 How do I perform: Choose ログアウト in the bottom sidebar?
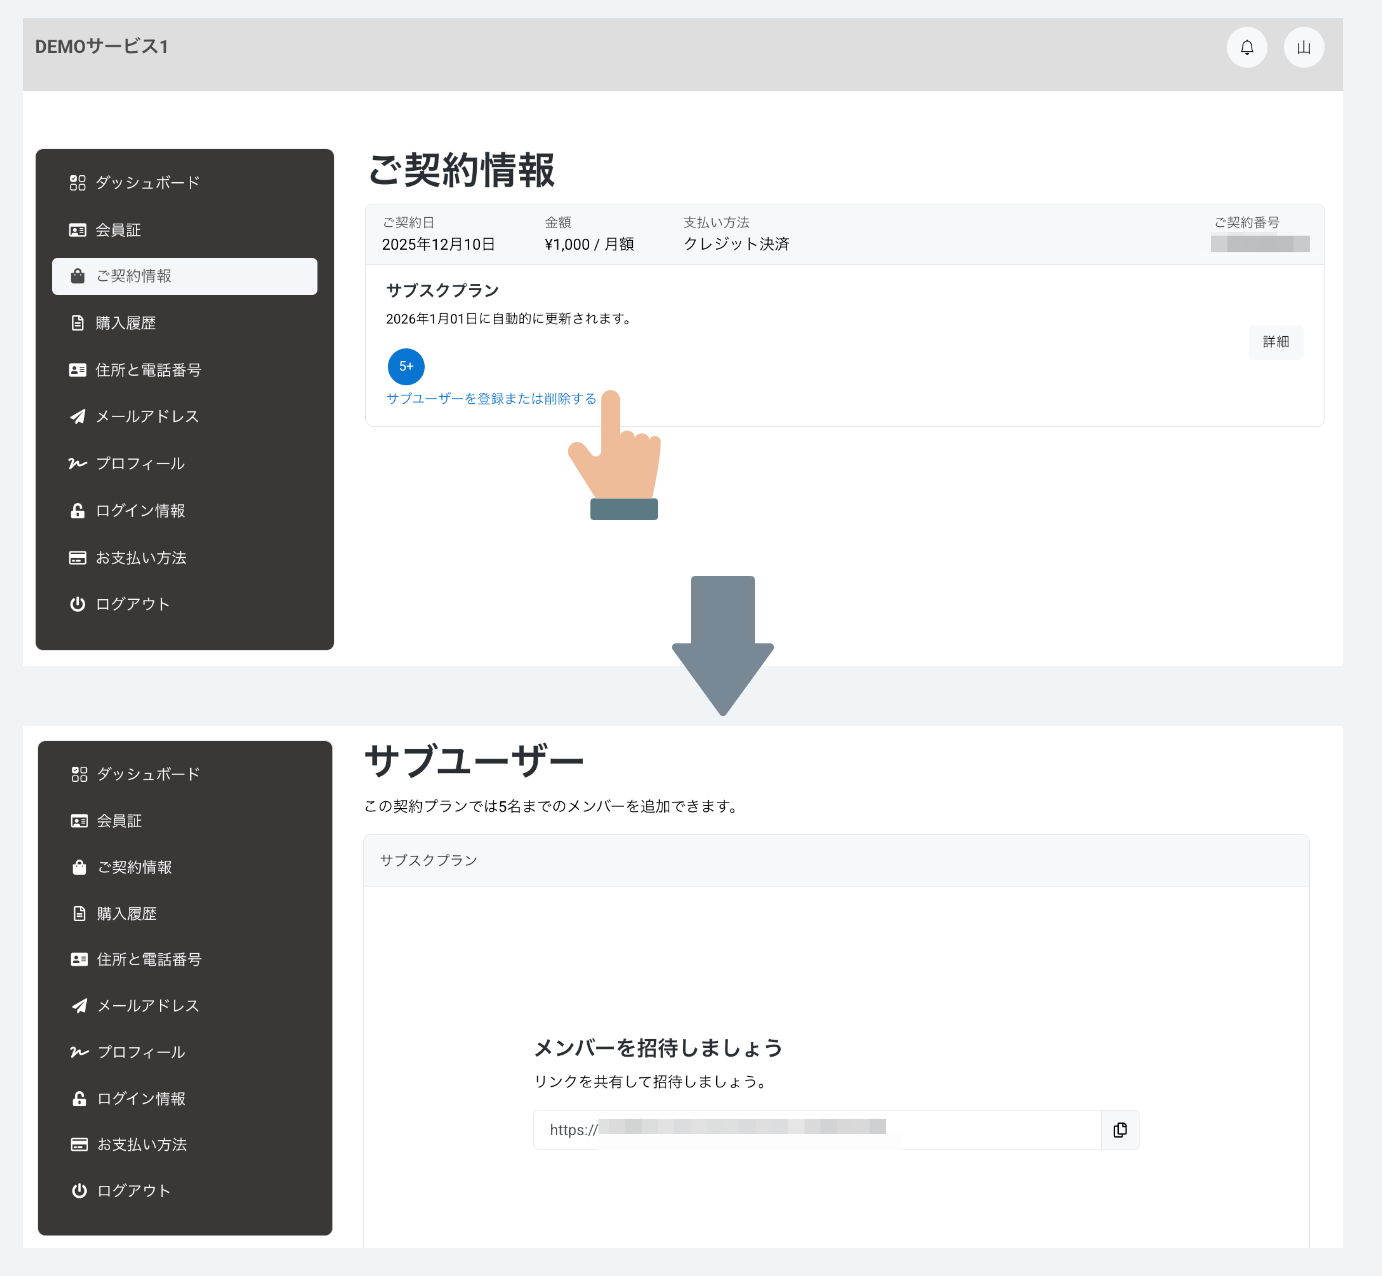coord(134,1191)
